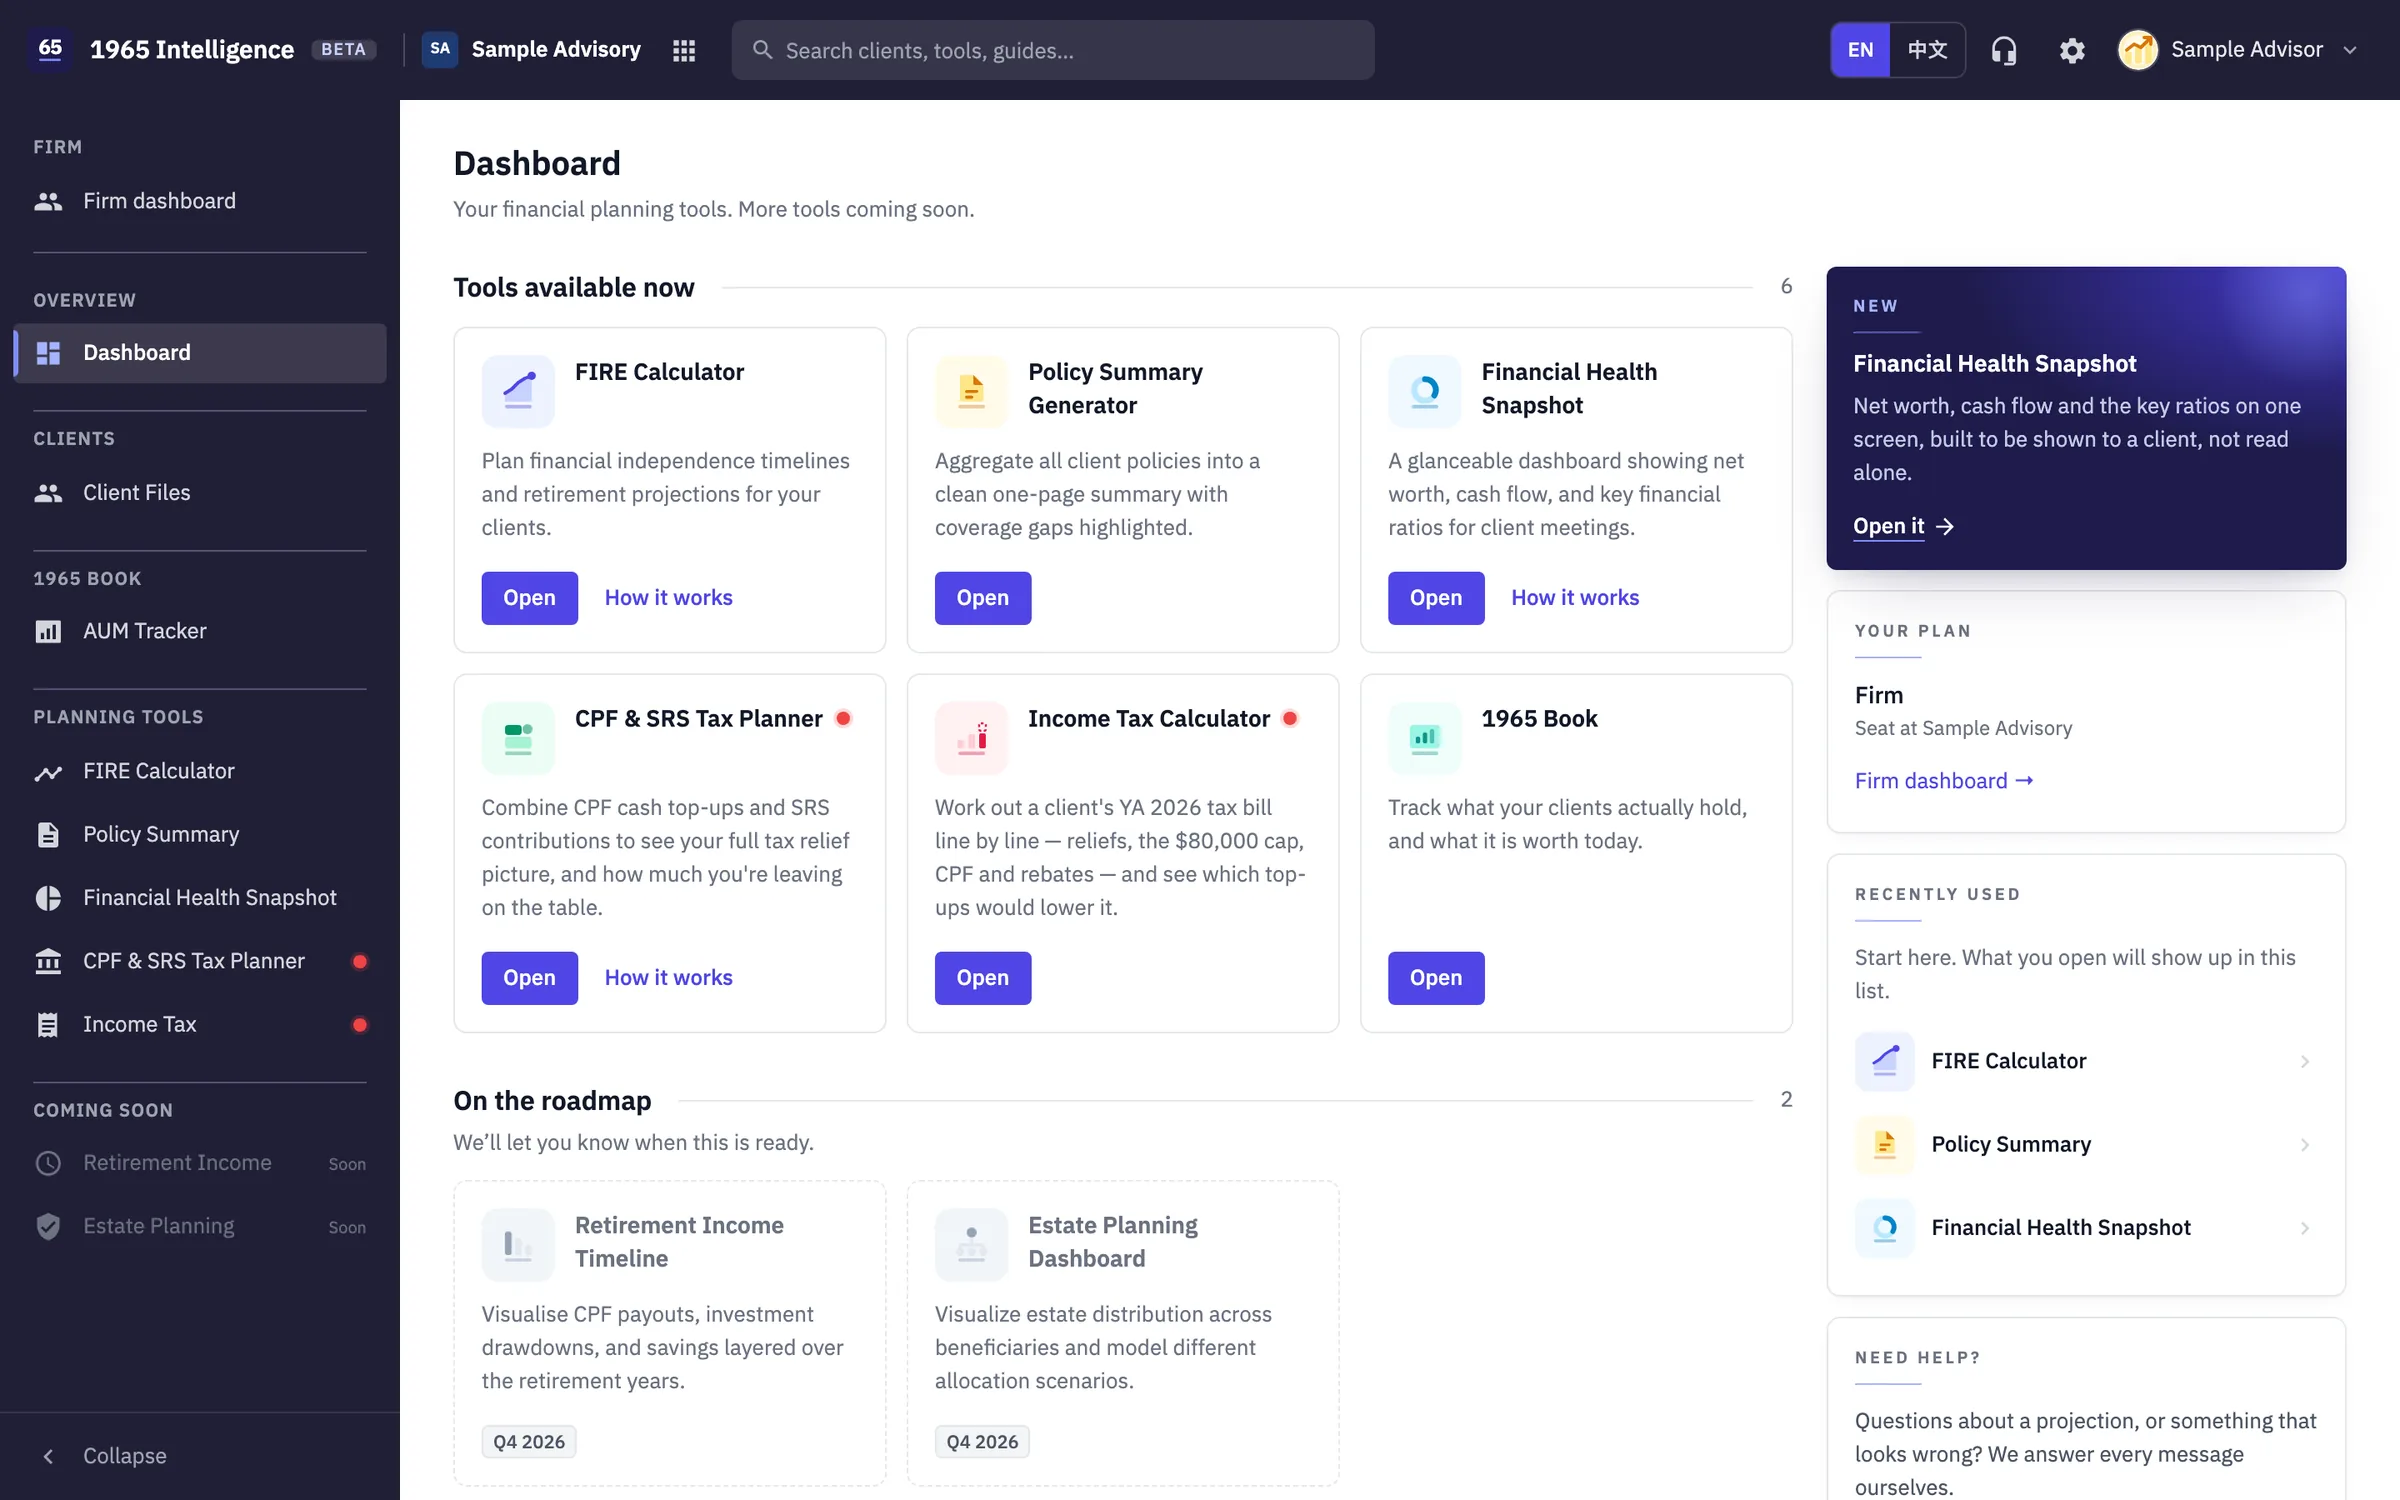
Task: Open settings via the gear icon
Action: pos(2072,50)
